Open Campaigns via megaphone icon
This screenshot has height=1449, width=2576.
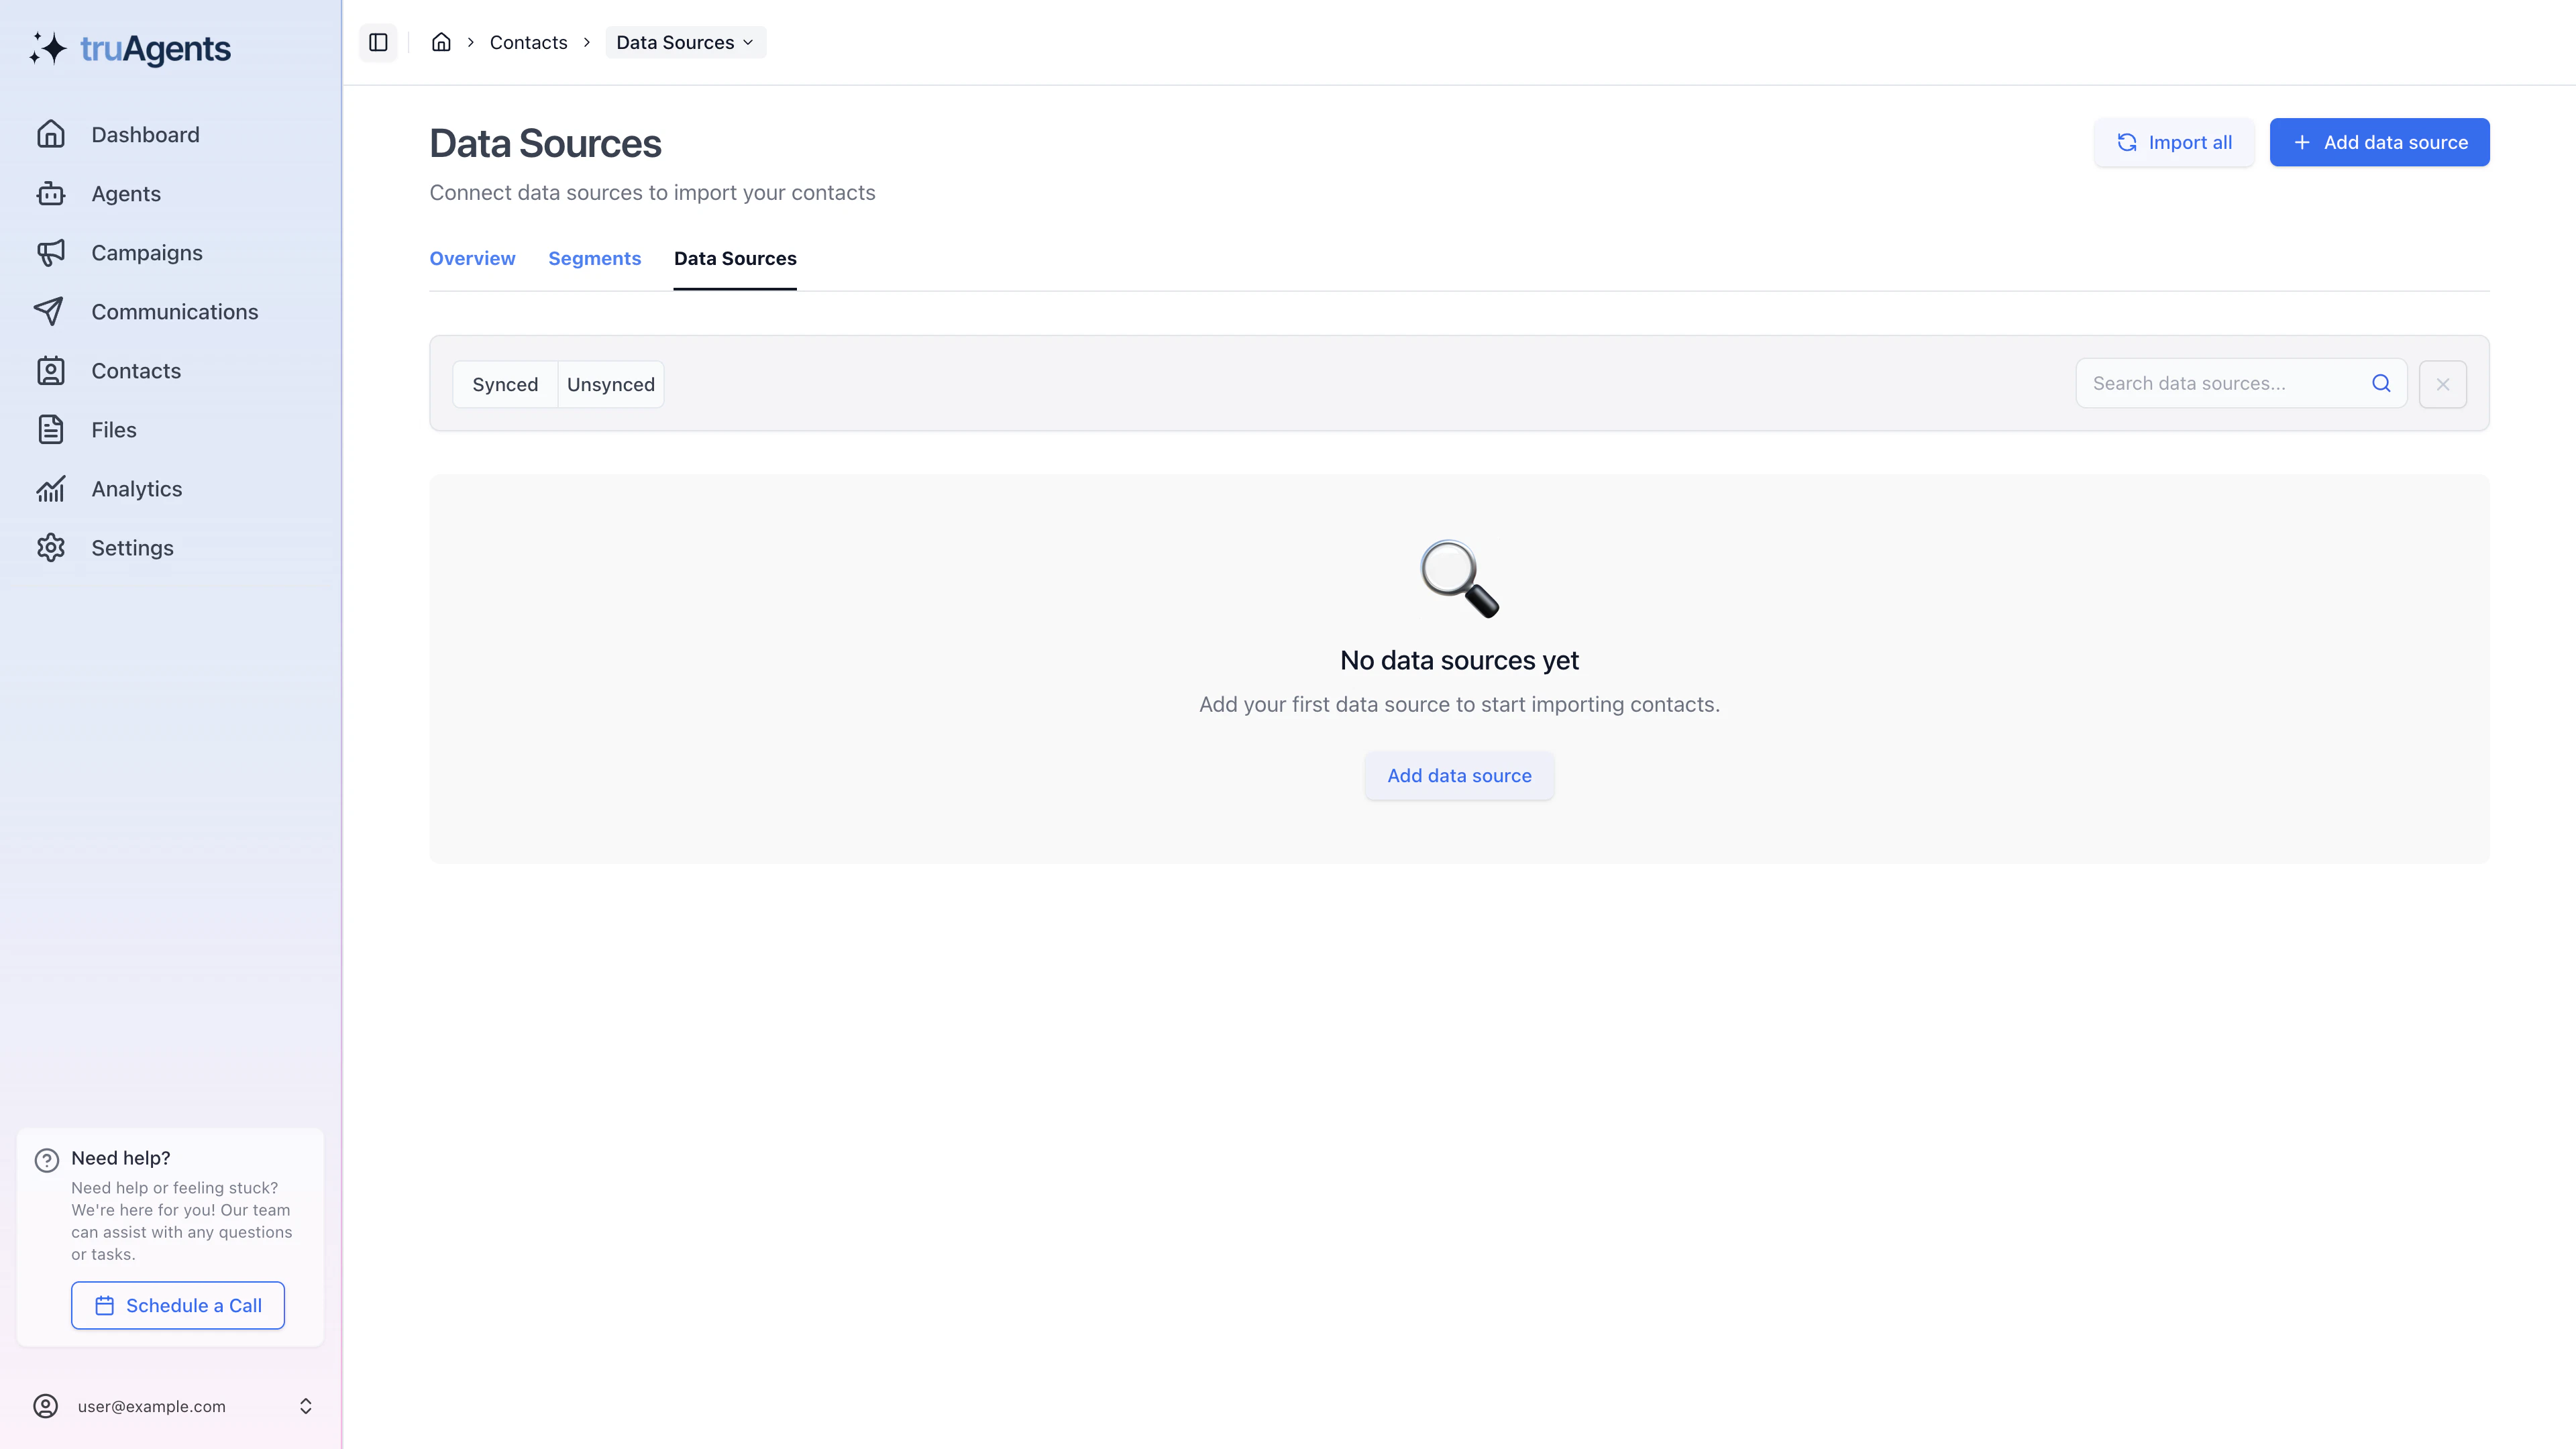(x=51, y=252)
